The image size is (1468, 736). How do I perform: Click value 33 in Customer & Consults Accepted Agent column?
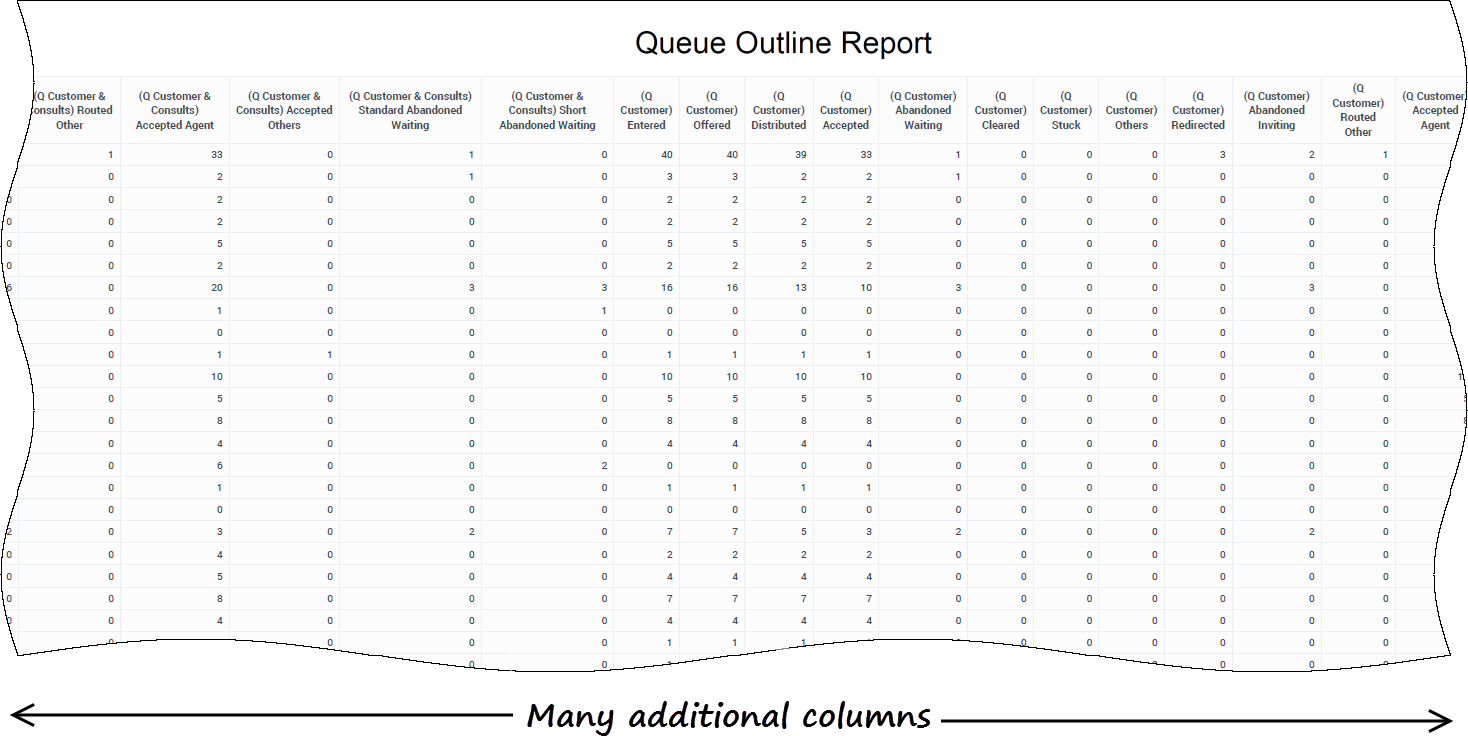tap(216, 155)
